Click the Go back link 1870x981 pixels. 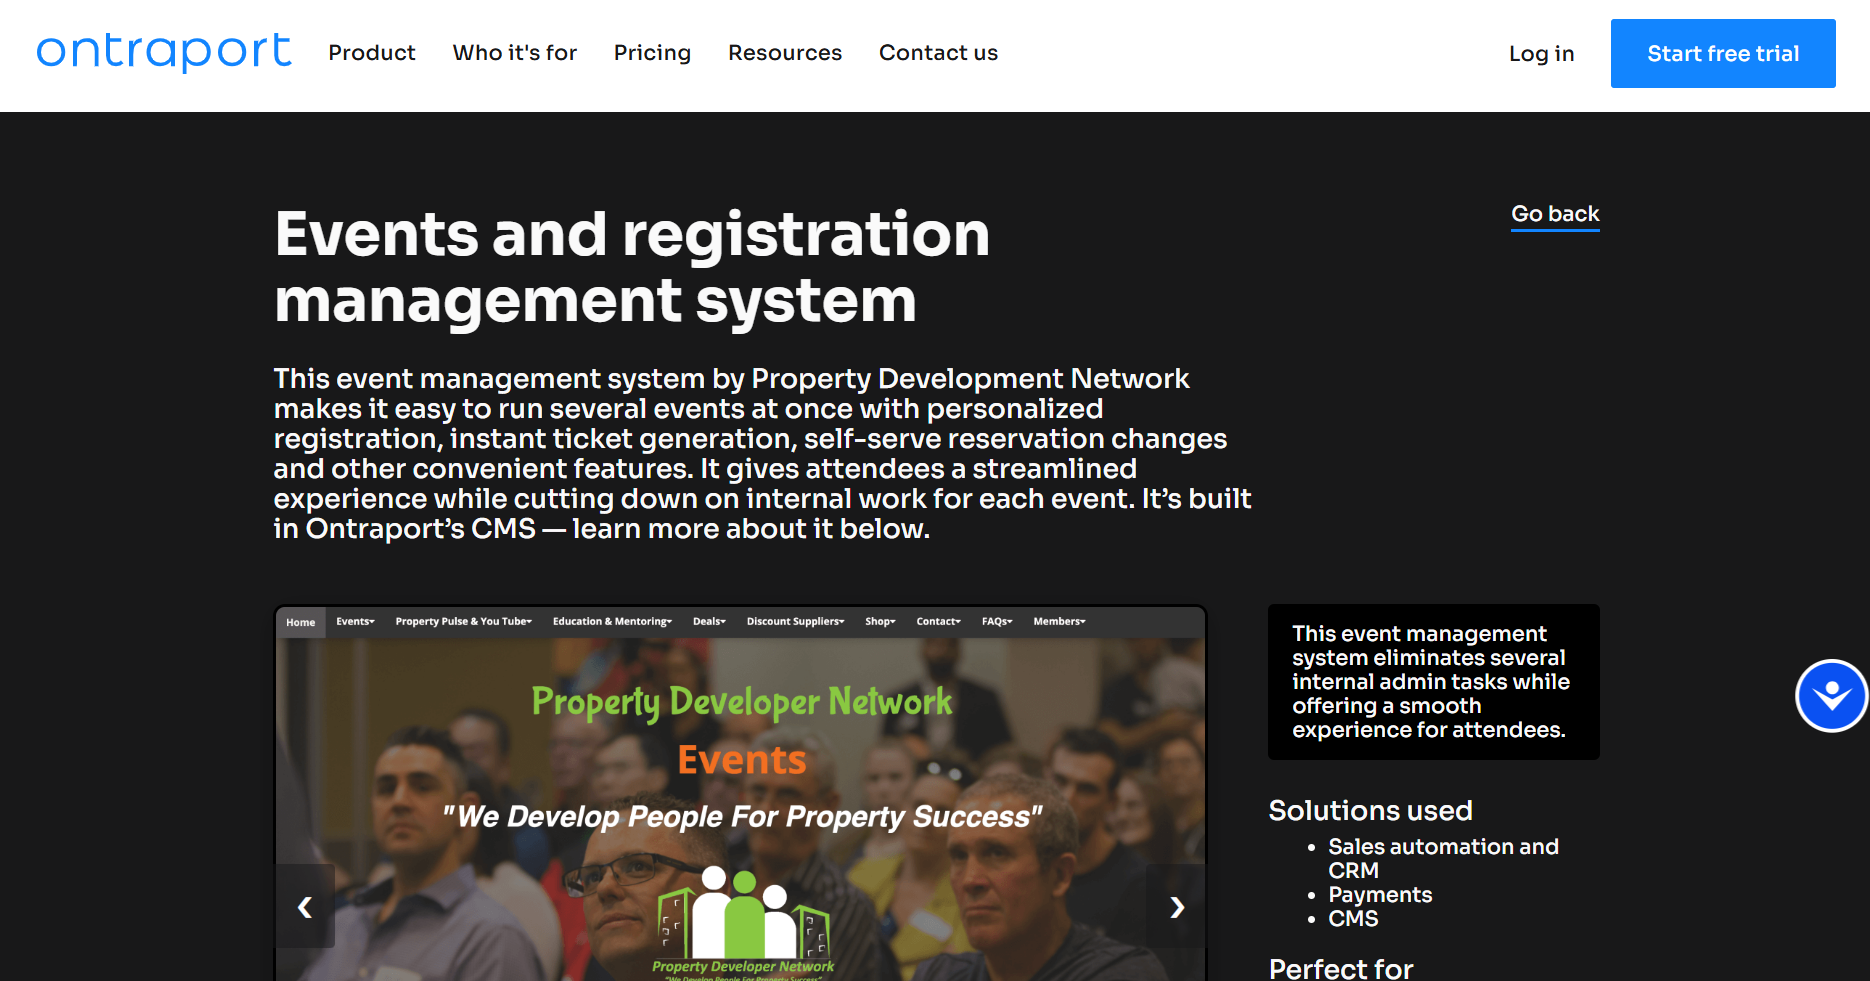coord(1555,214)
